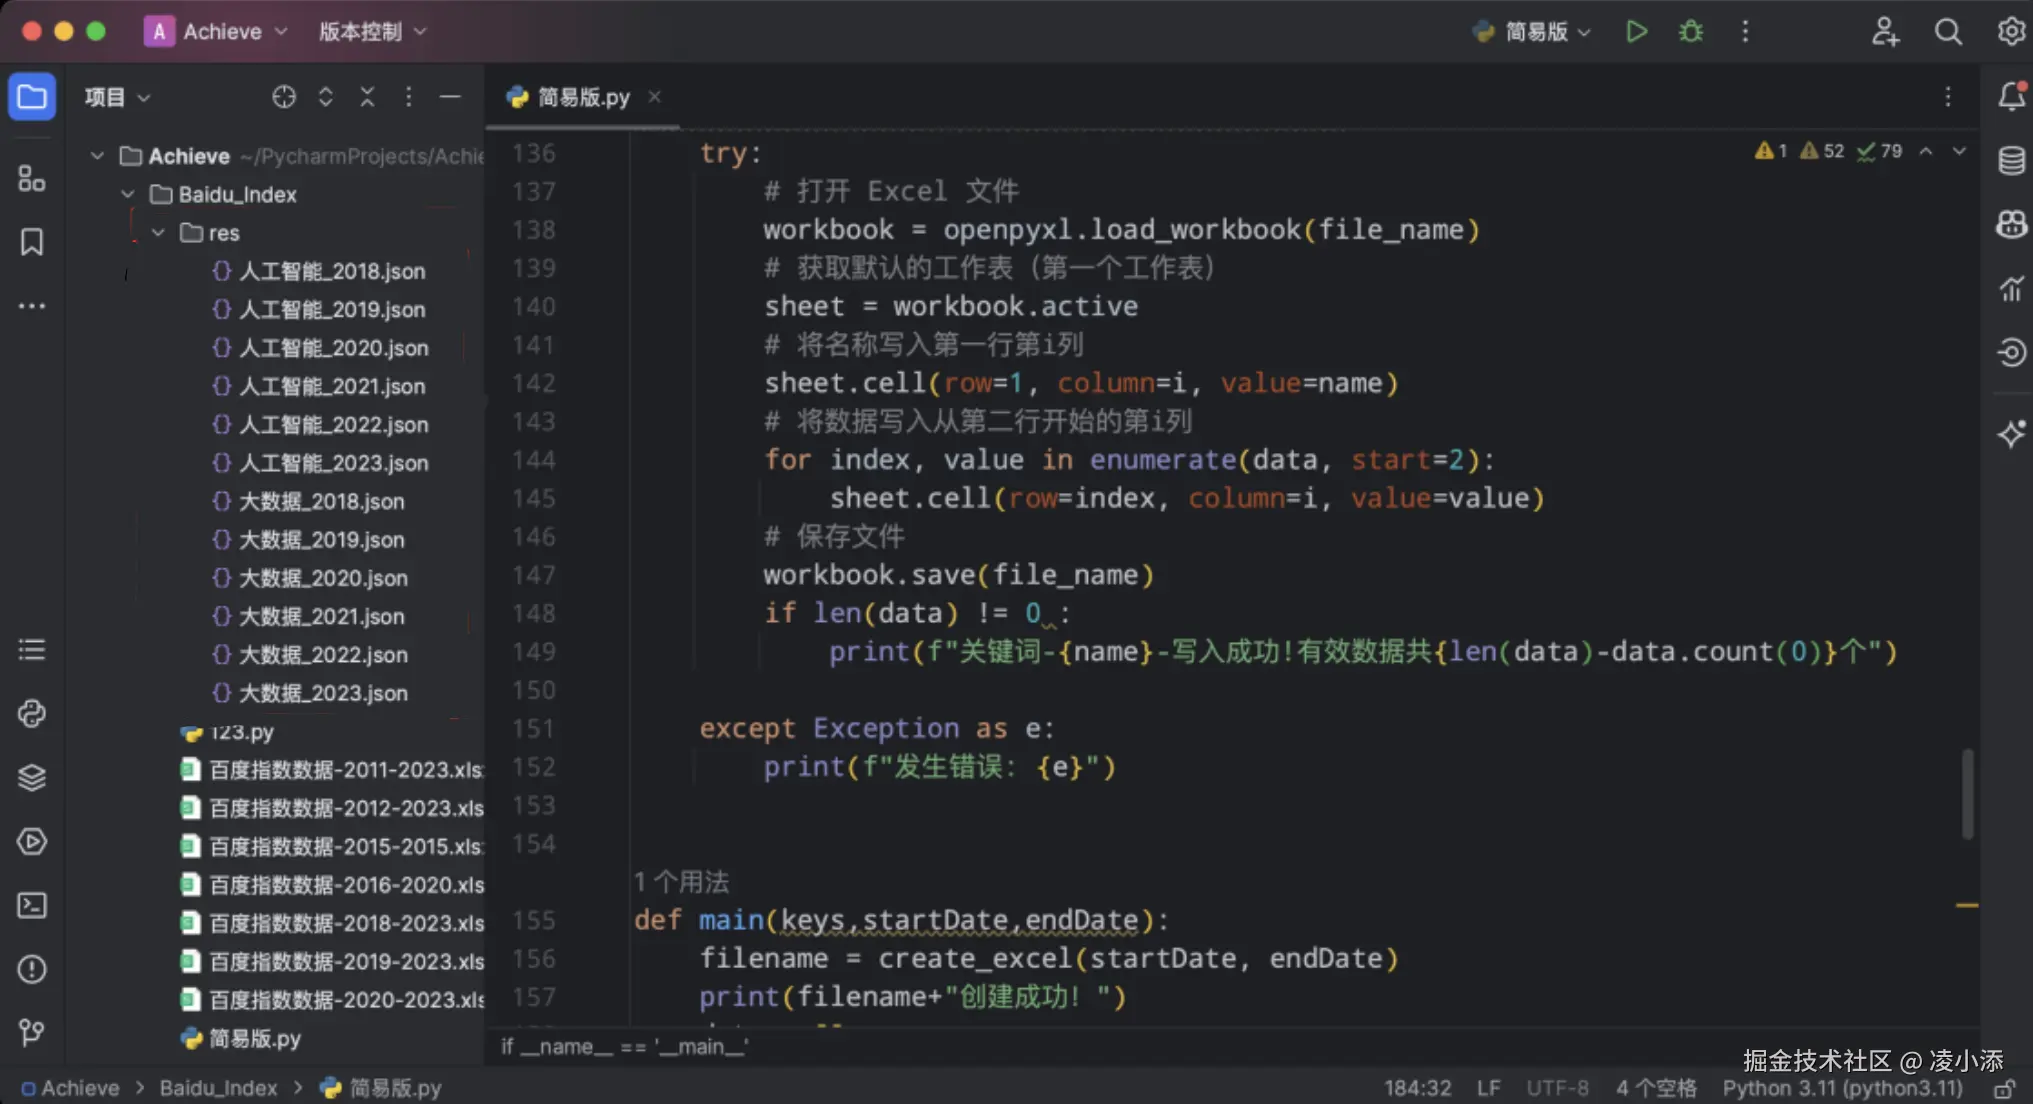Click the green Run button
Screen dimensions: 2033x1104
pos(1636,32)
